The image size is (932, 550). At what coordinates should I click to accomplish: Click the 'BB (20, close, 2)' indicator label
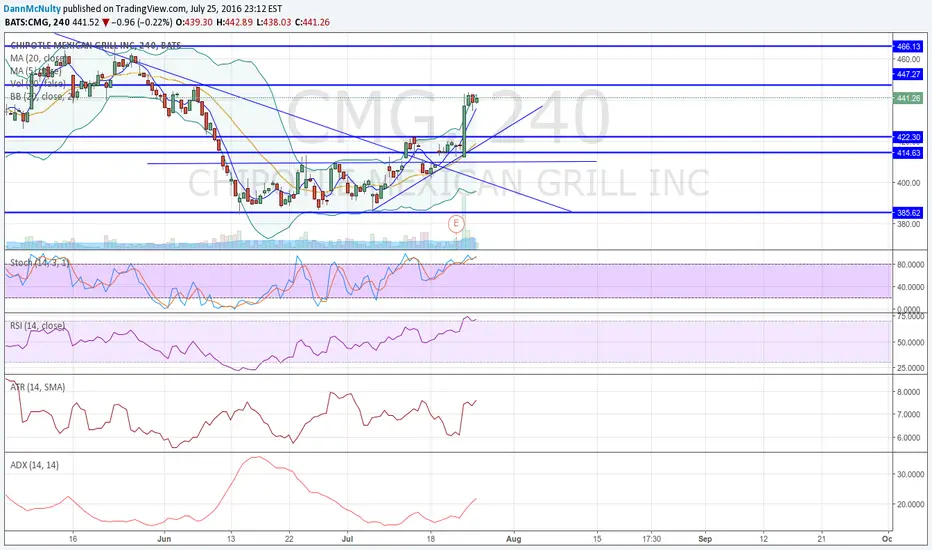coord(44,96)
